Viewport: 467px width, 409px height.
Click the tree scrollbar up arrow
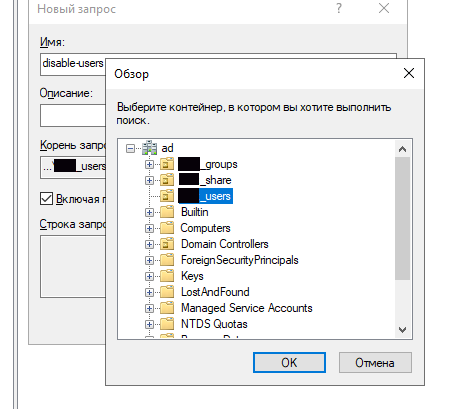tap(402, 149)
